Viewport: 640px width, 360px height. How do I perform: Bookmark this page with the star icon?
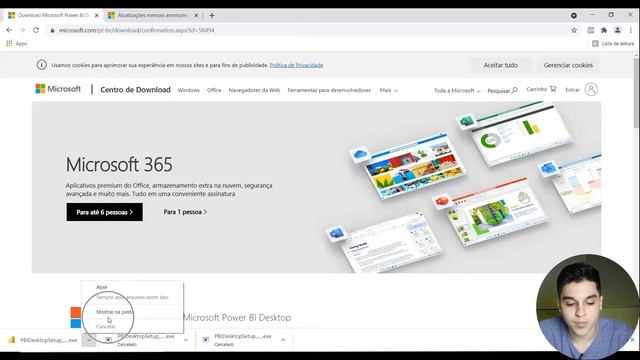[574, 30]
